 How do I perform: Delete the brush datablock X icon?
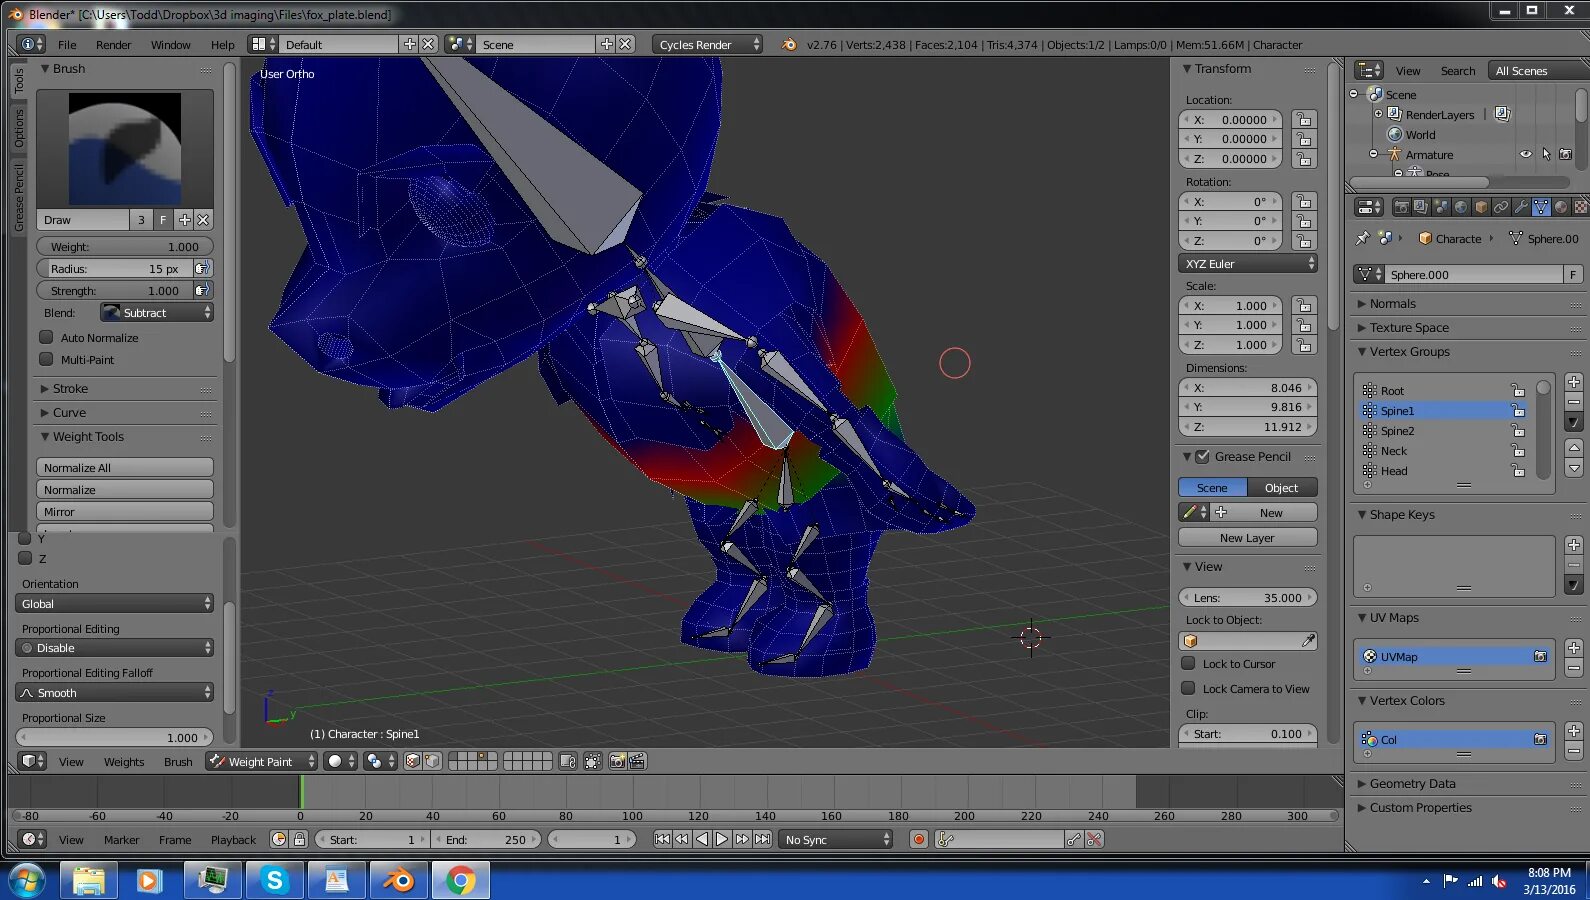coord(203,220)
